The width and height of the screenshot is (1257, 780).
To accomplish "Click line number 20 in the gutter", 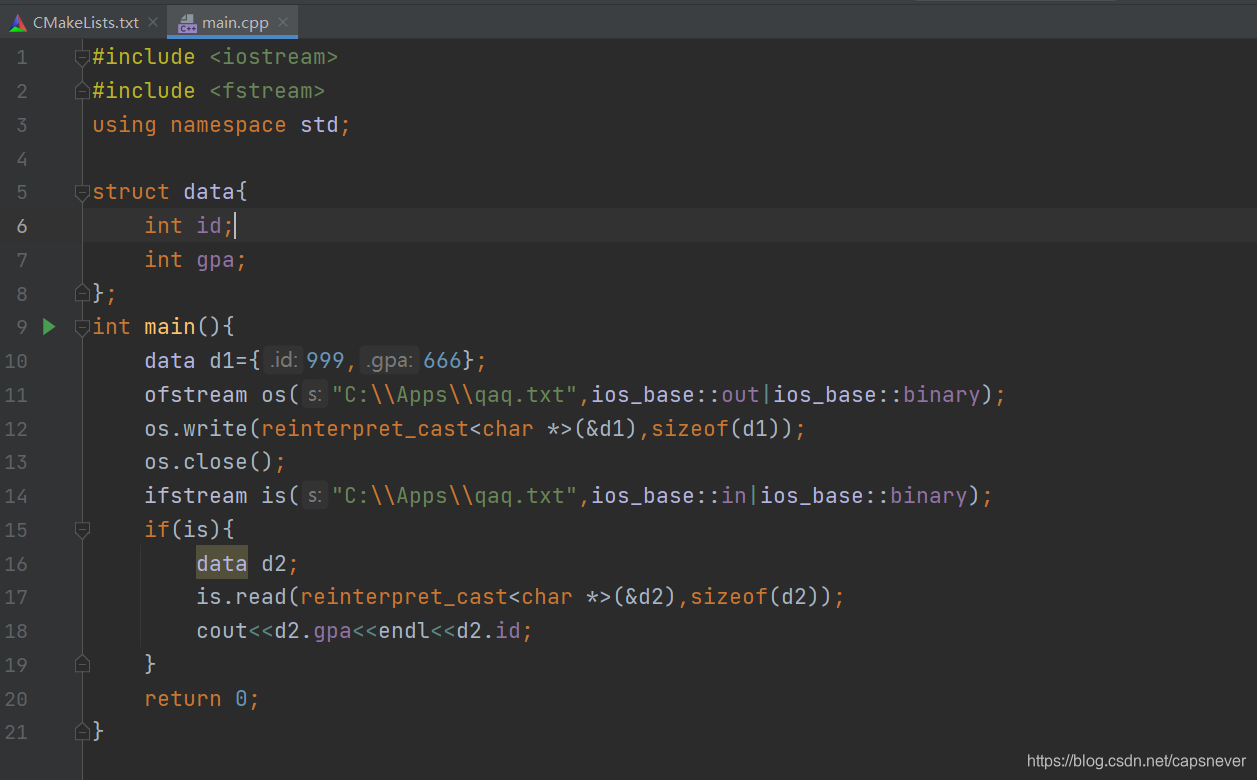I will coord(16,698).
